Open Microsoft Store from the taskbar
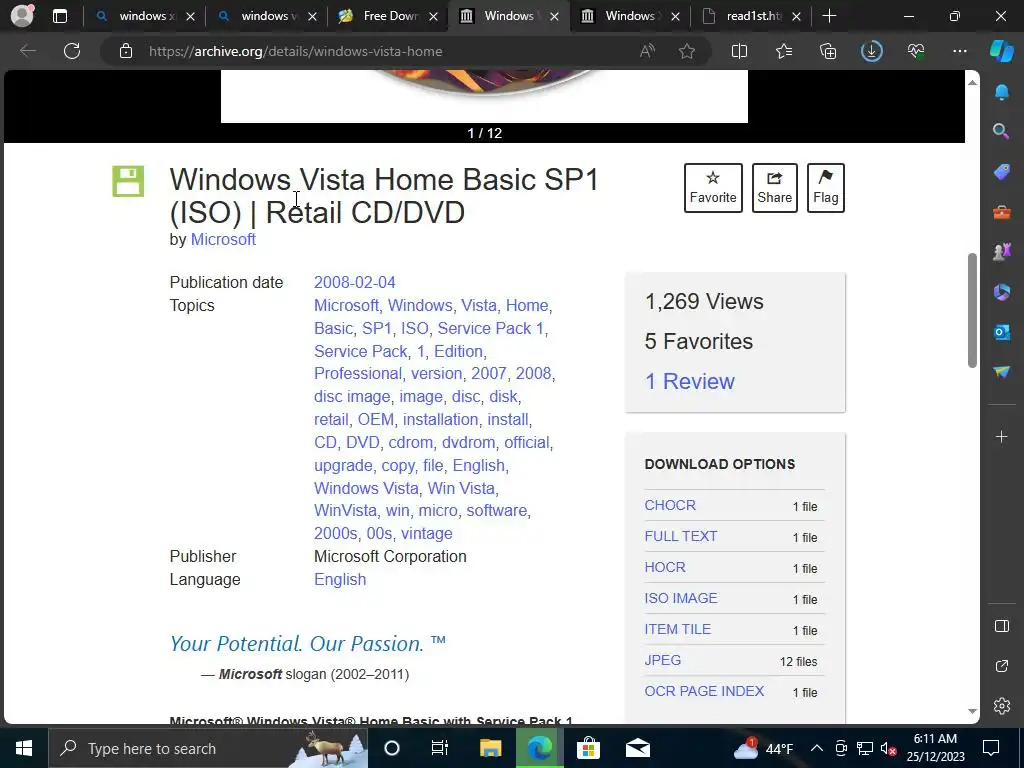 pyautogui.click(x=588, y=748)
